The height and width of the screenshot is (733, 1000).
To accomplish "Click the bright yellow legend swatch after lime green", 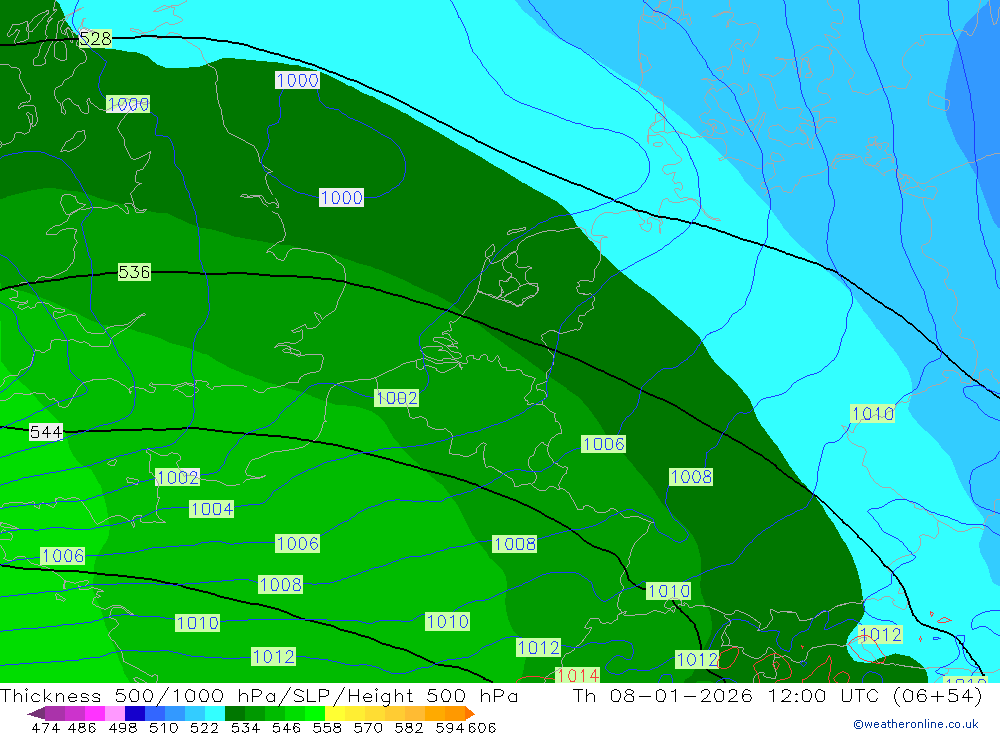I will (335, 713).
